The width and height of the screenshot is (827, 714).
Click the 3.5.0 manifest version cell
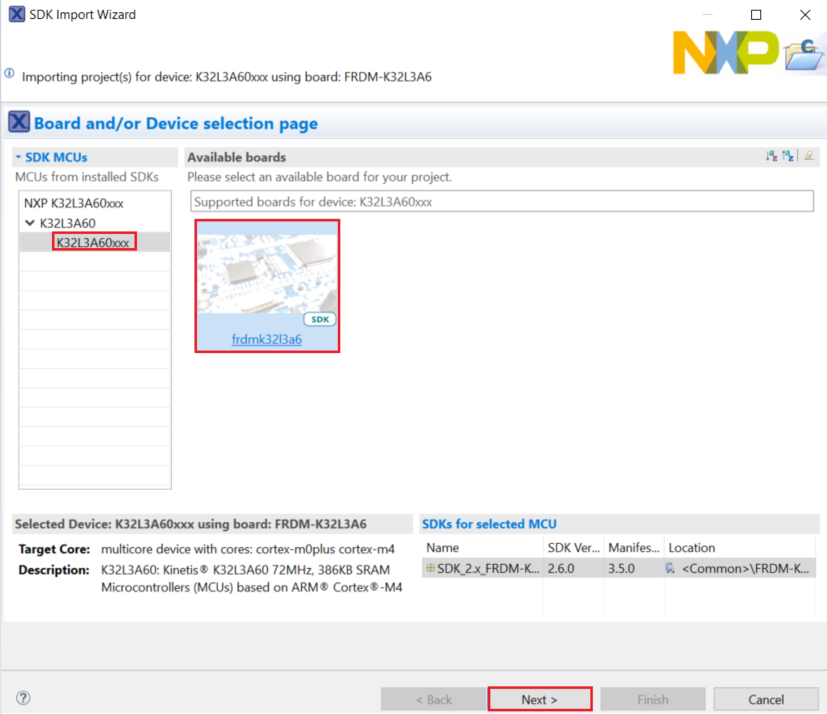(x=621, y=568)
